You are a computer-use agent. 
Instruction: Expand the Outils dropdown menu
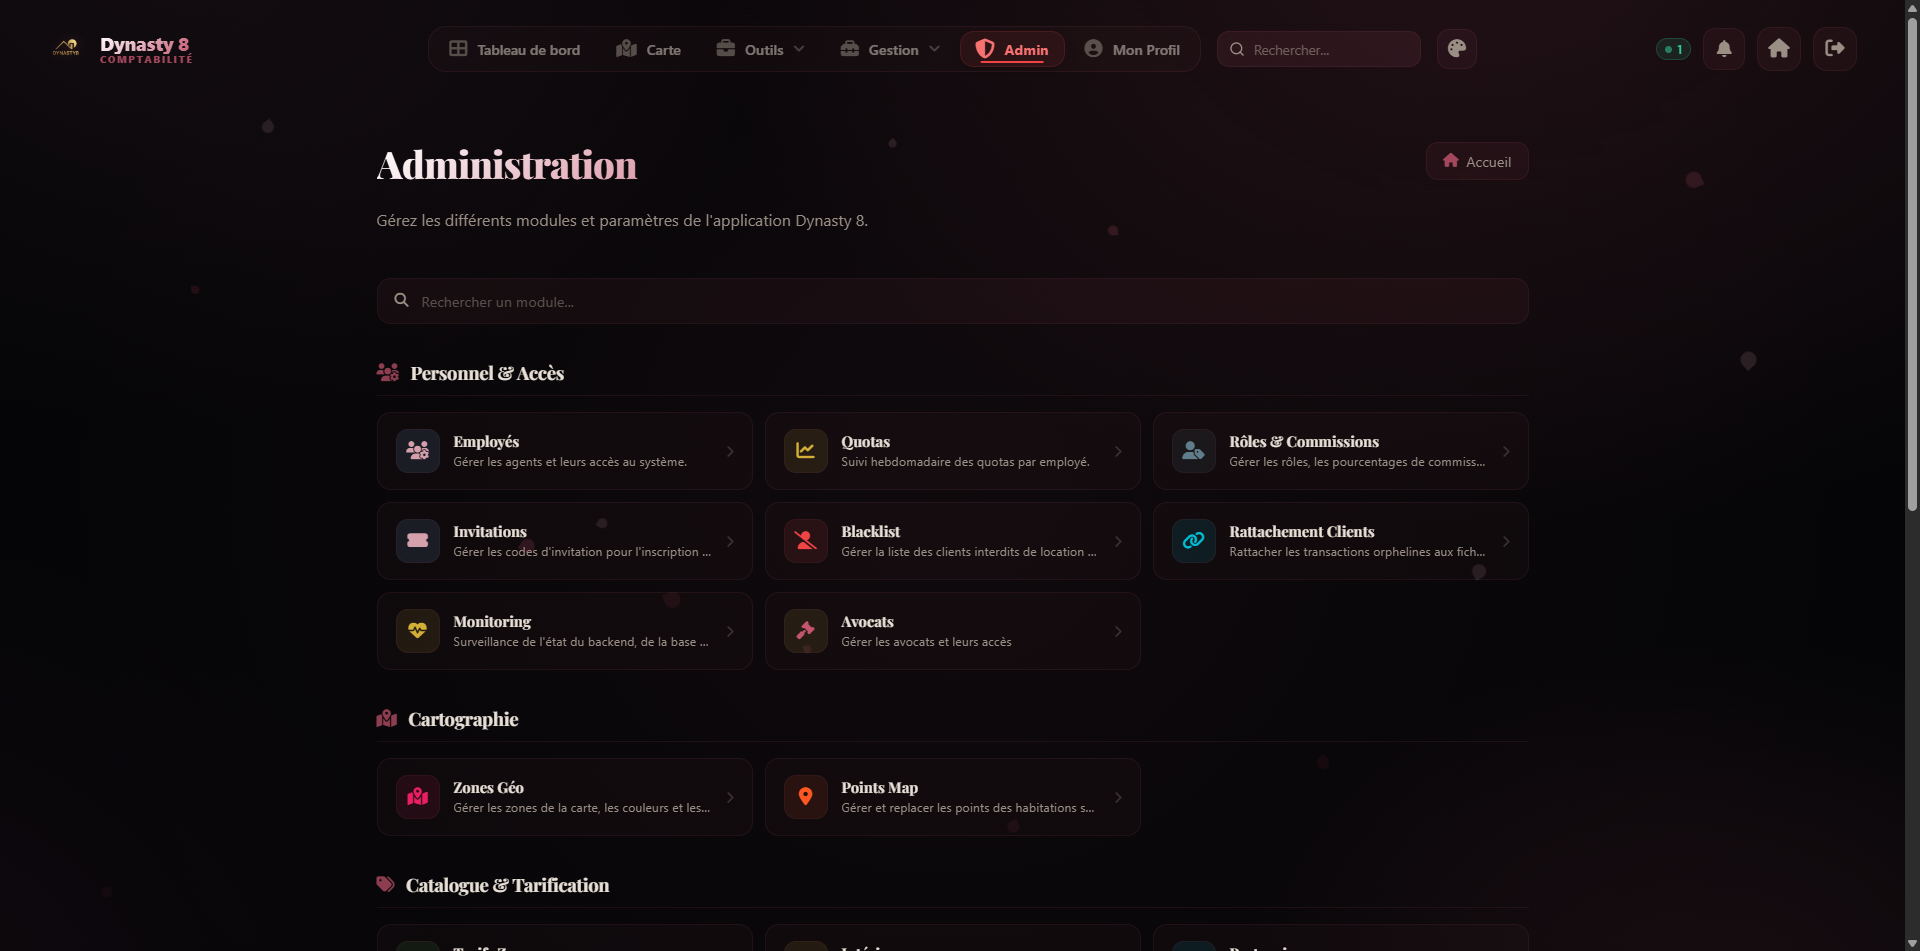(x=761, y=50)
